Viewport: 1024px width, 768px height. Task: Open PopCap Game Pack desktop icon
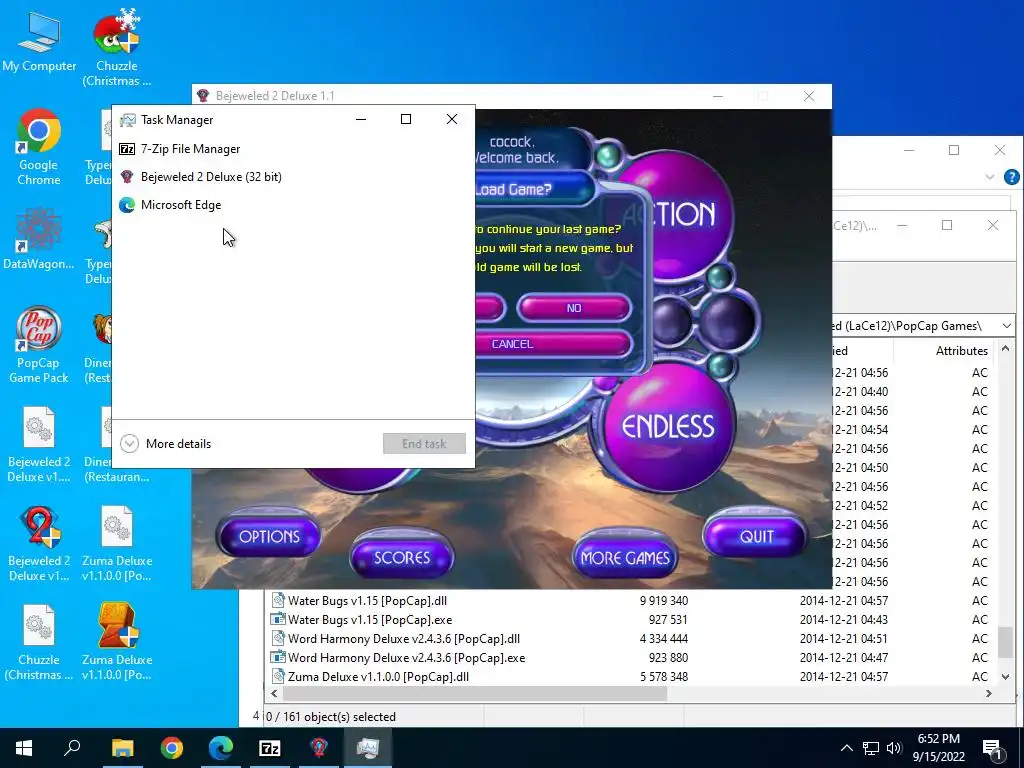(39, 345)
